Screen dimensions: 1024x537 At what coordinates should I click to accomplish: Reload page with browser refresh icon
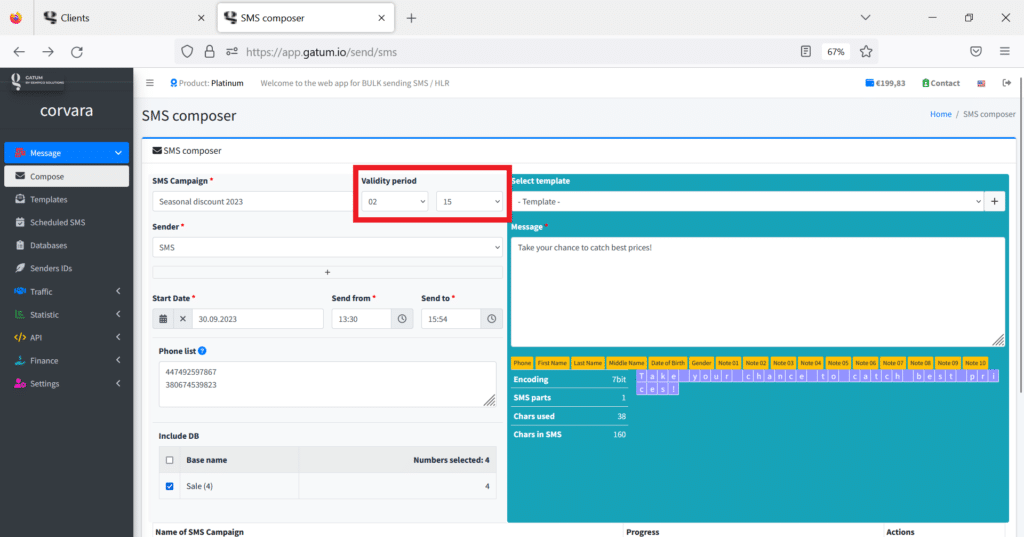click(x=77, y=51)
